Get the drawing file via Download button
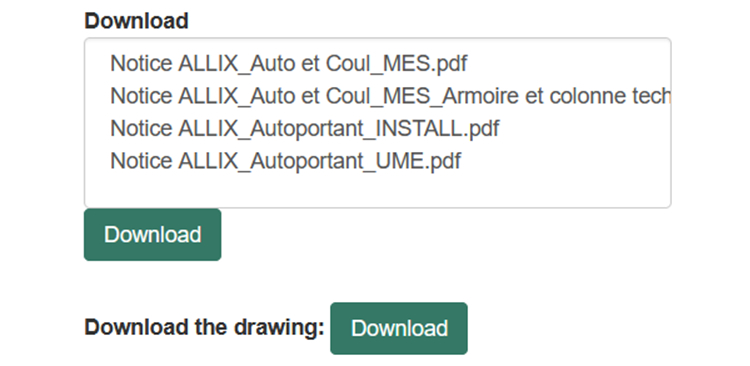 pos(399,328)
